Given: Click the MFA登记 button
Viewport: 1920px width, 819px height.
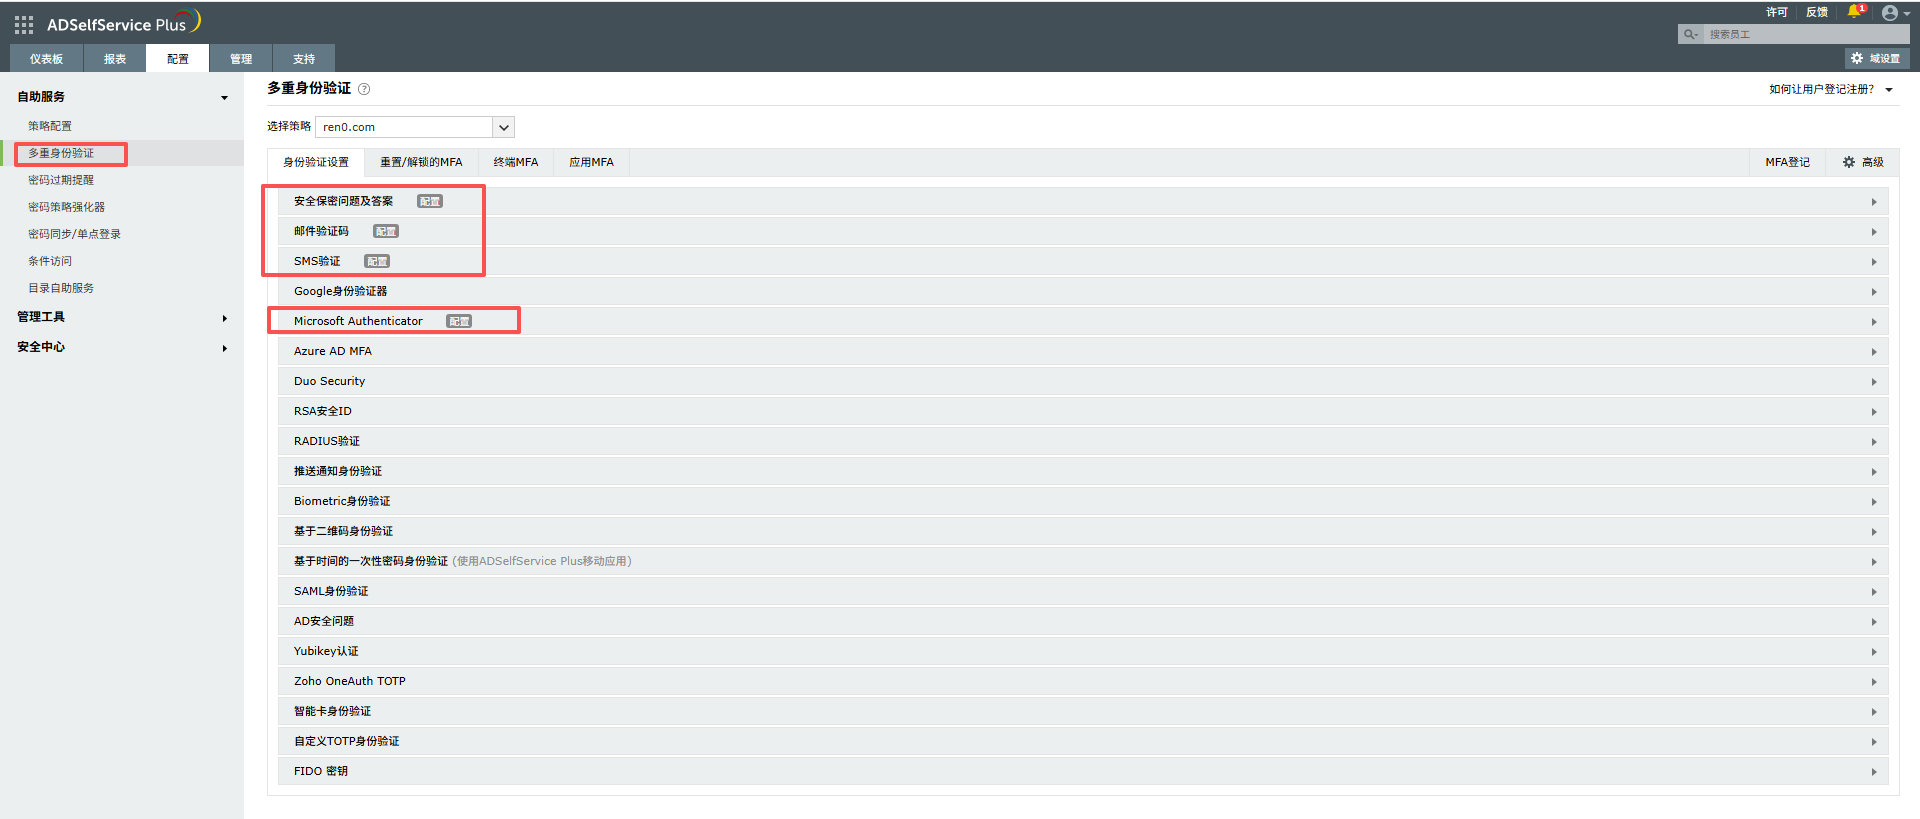Looking at the screenshot, I should tap(1787, 162).
